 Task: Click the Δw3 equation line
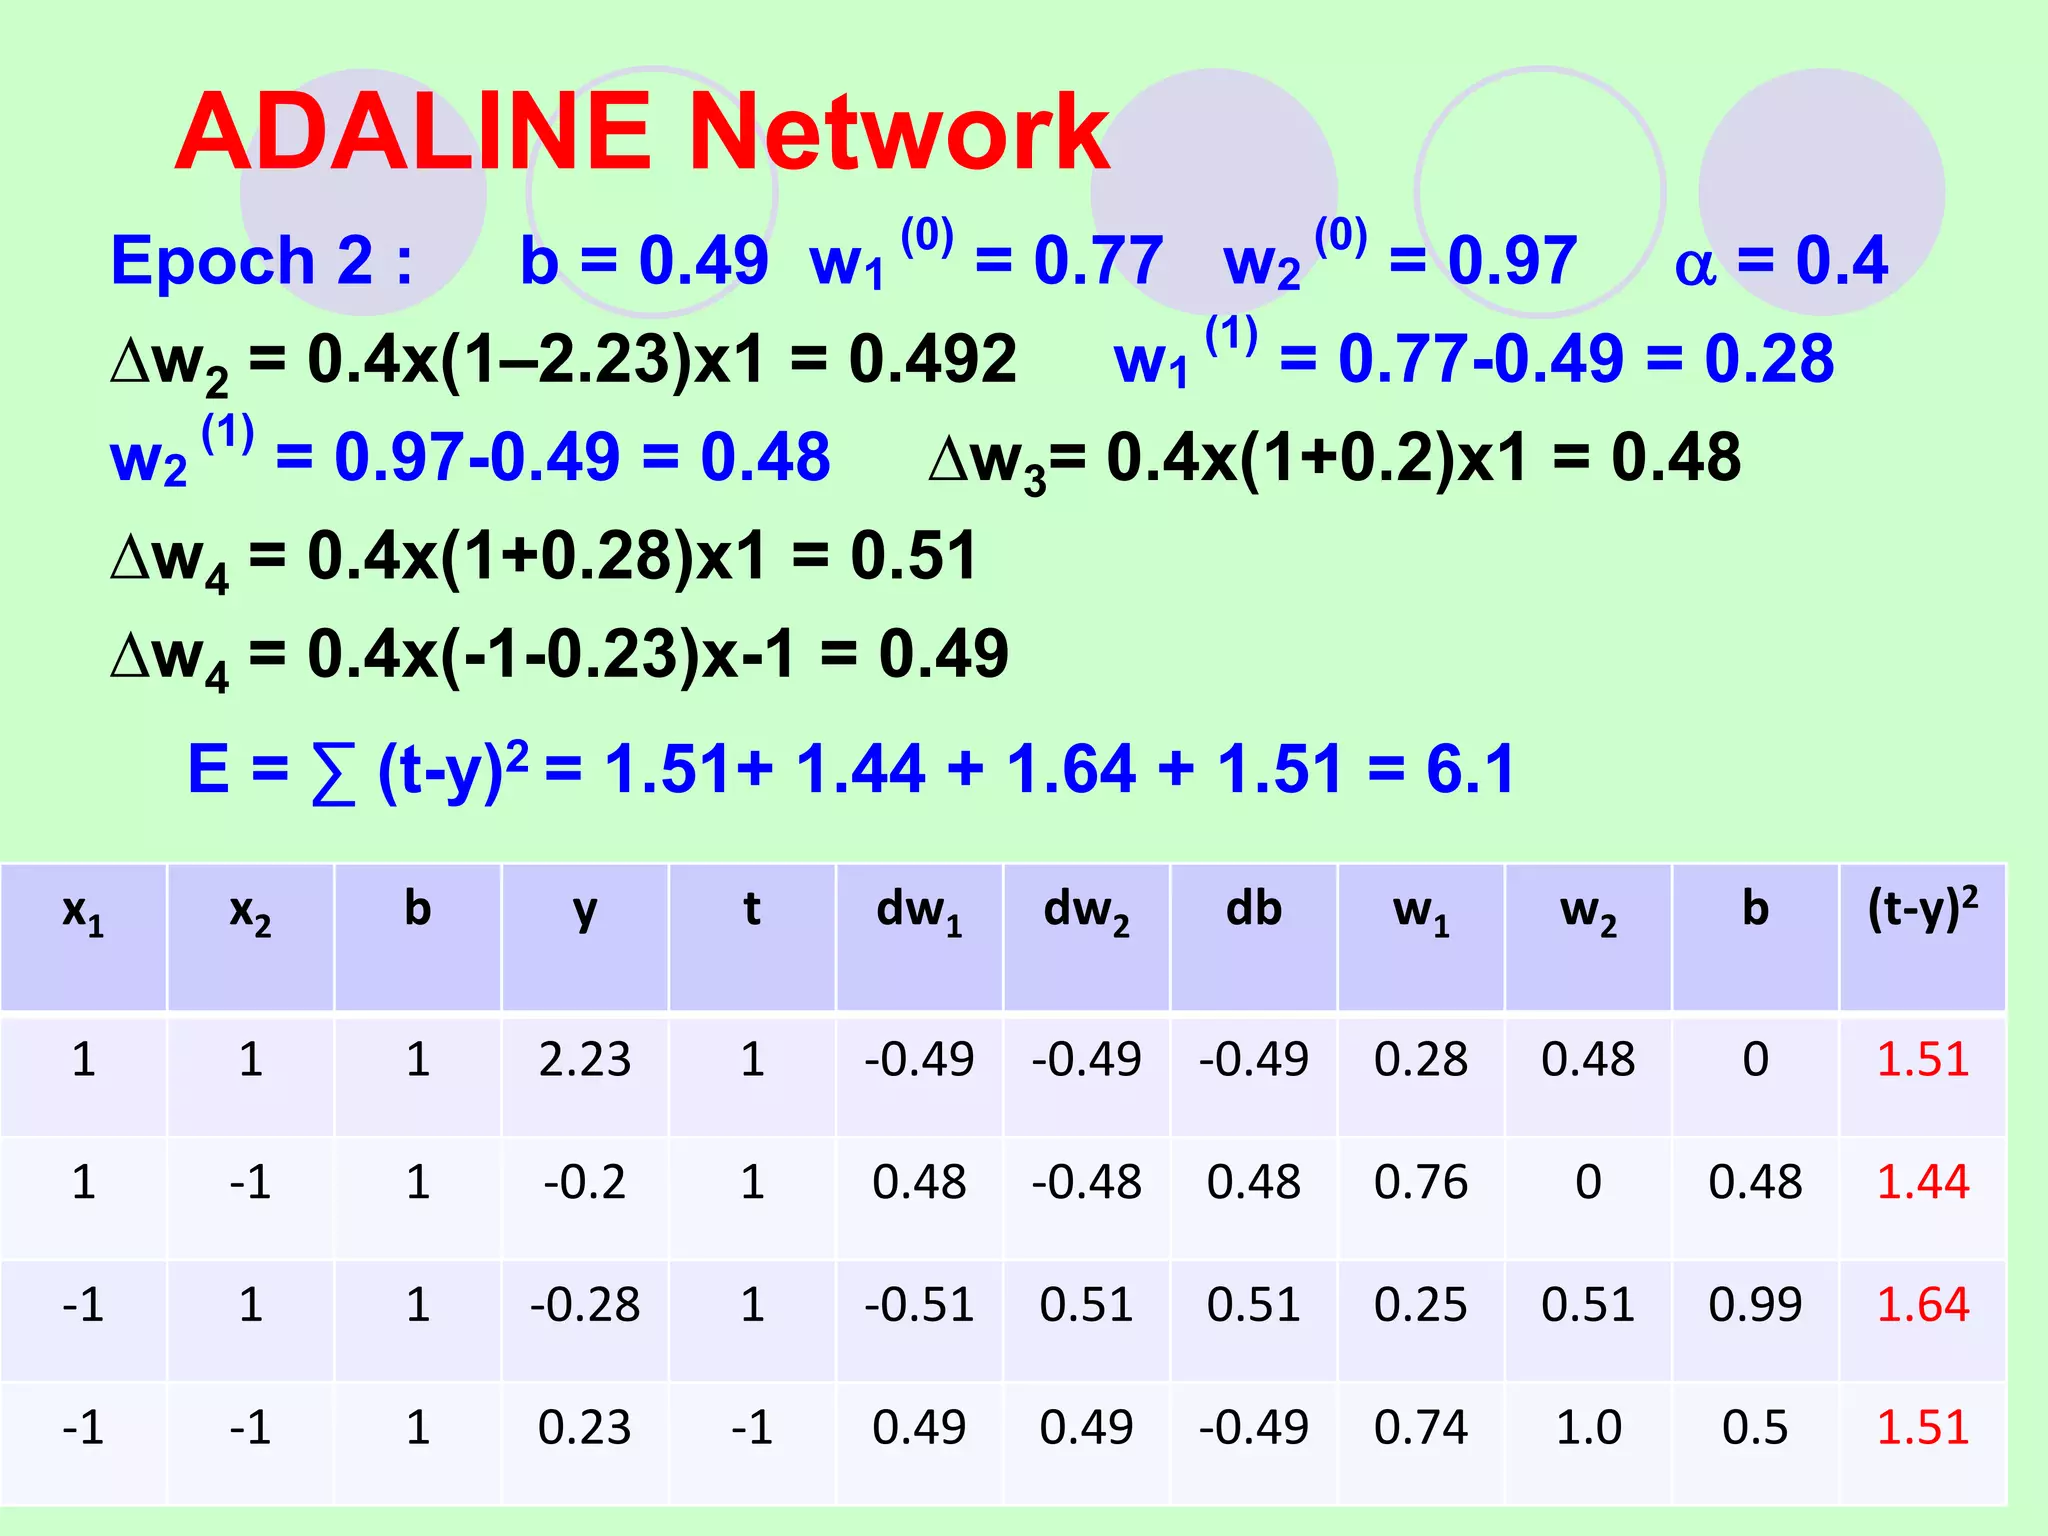pos(1334,458)
